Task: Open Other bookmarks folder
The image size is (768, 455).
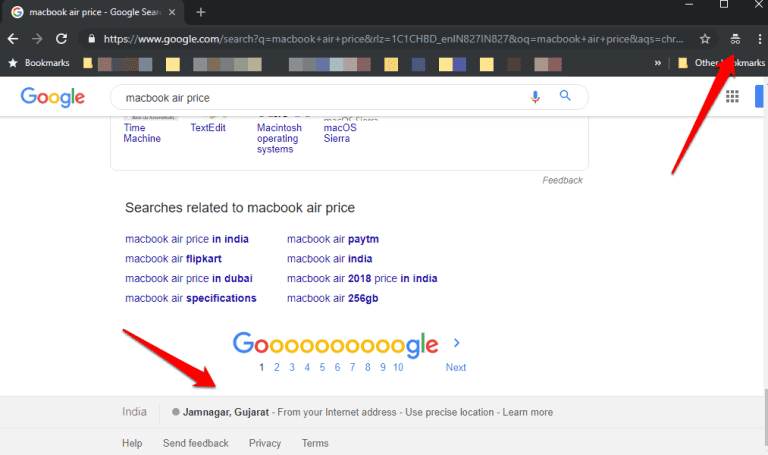Action: click(x=721, y=63)
